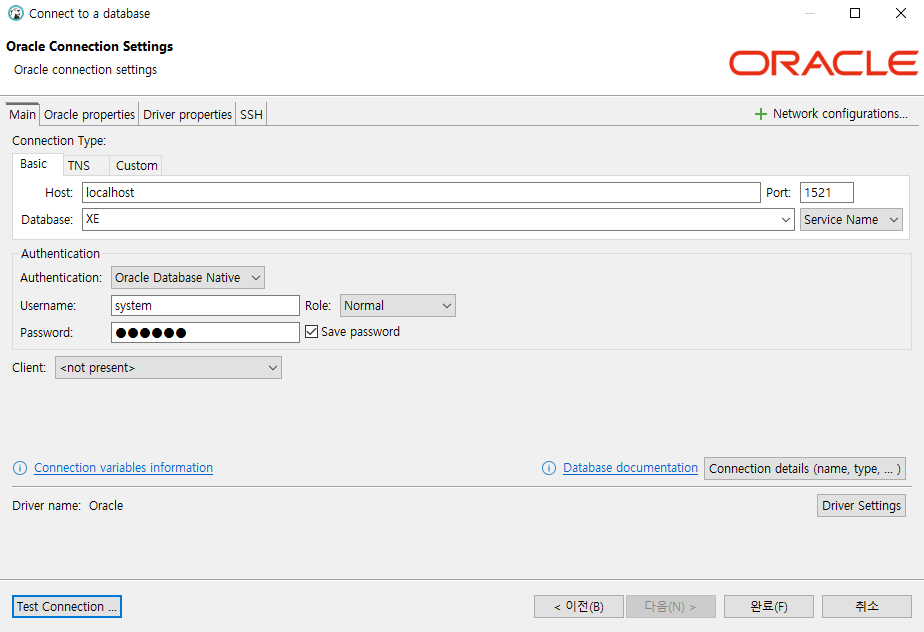
Task: Click the 취소 cancel button
Action: (x=866, y=607)
